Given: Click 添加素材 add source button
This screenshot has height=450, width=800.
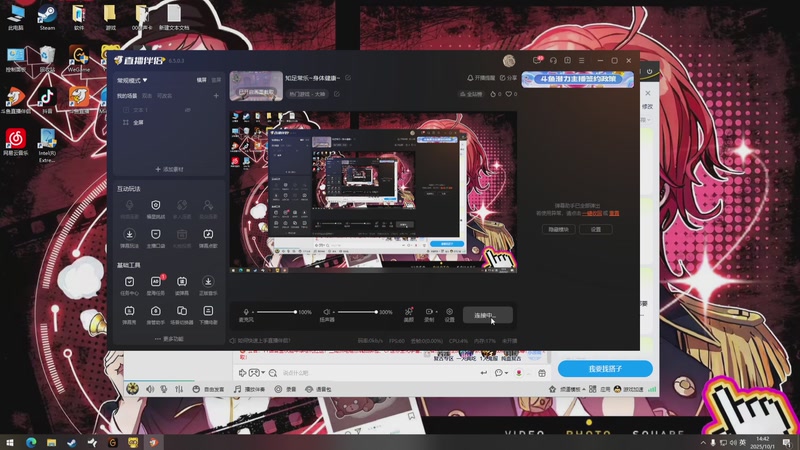Looking at the screenshot, I should (x=169, y=169).
